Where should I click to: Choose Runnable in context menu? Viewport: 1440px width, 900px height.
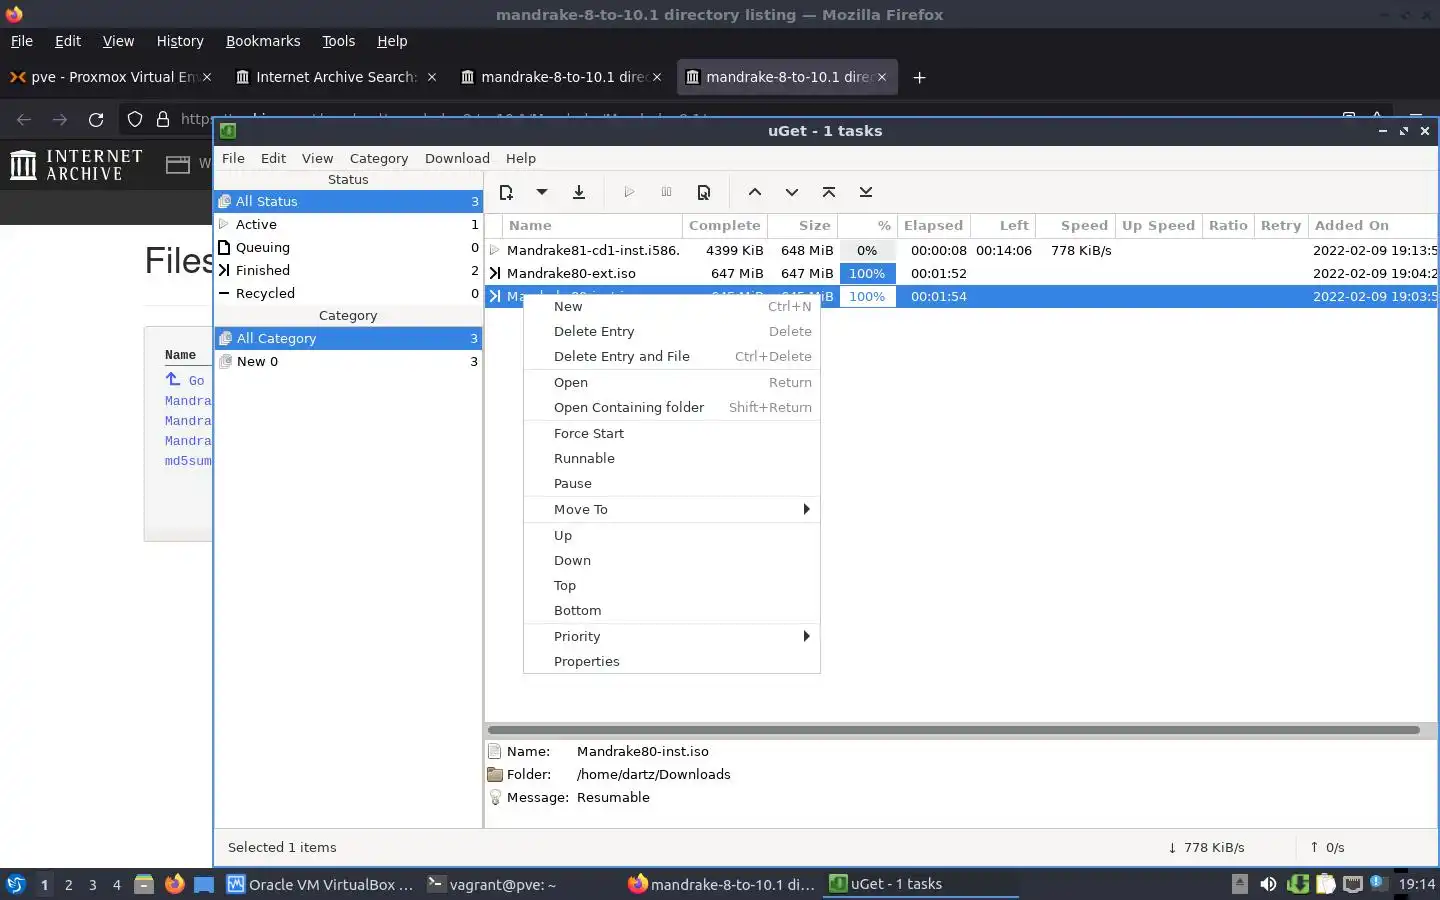pos(671,458)
